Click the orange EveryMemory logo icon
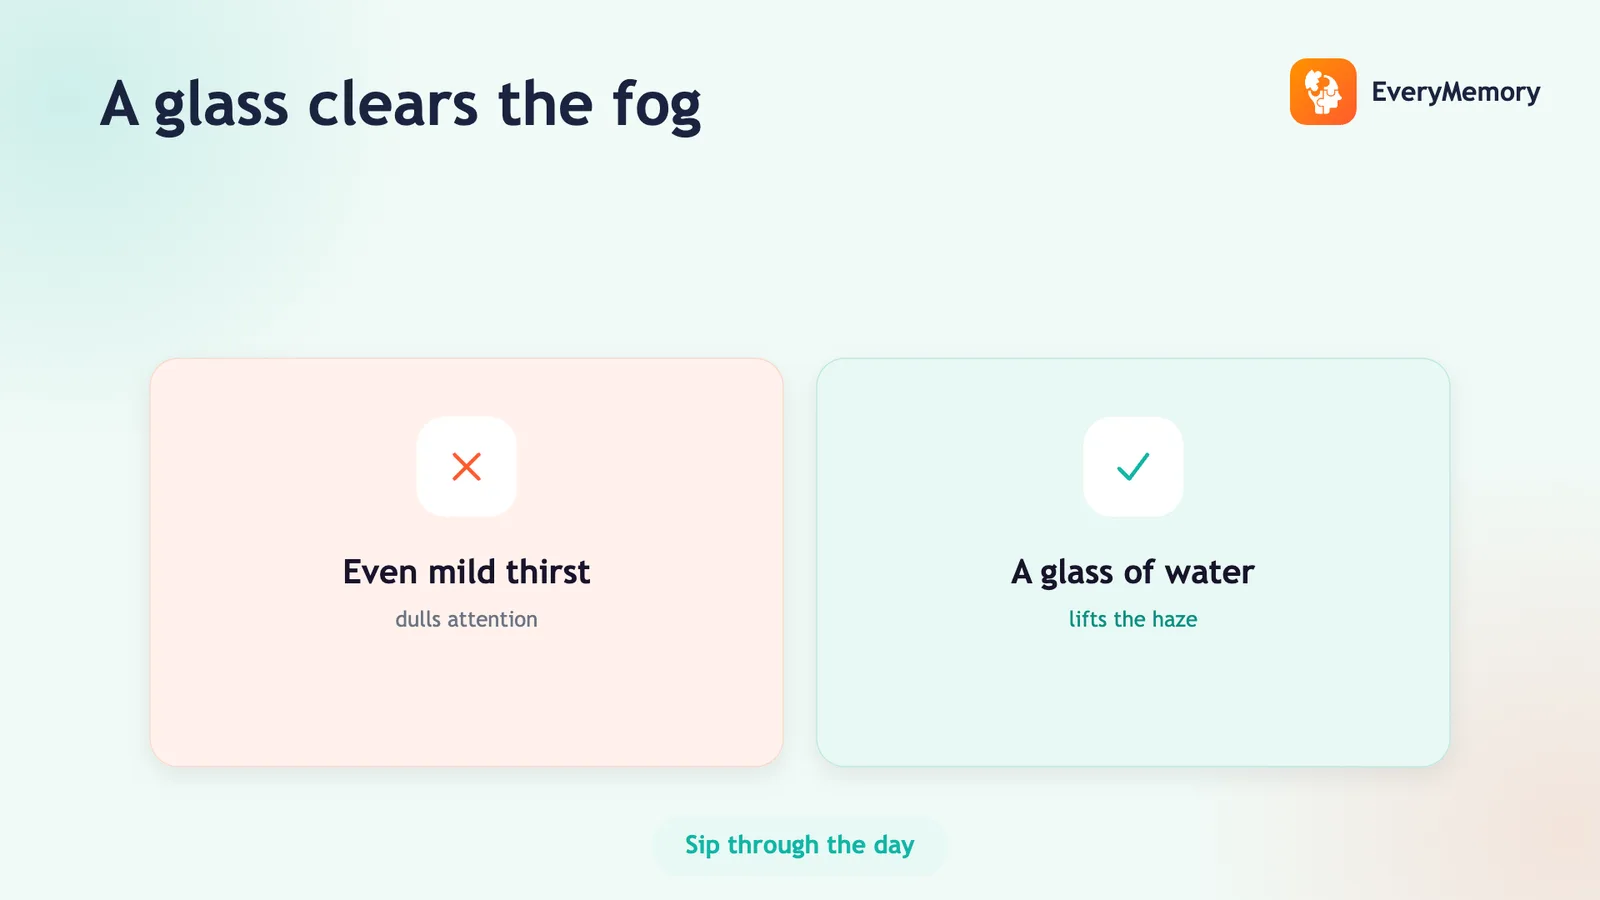Viewport: 1600px width, 900px height. click(x=1323, y=92)
